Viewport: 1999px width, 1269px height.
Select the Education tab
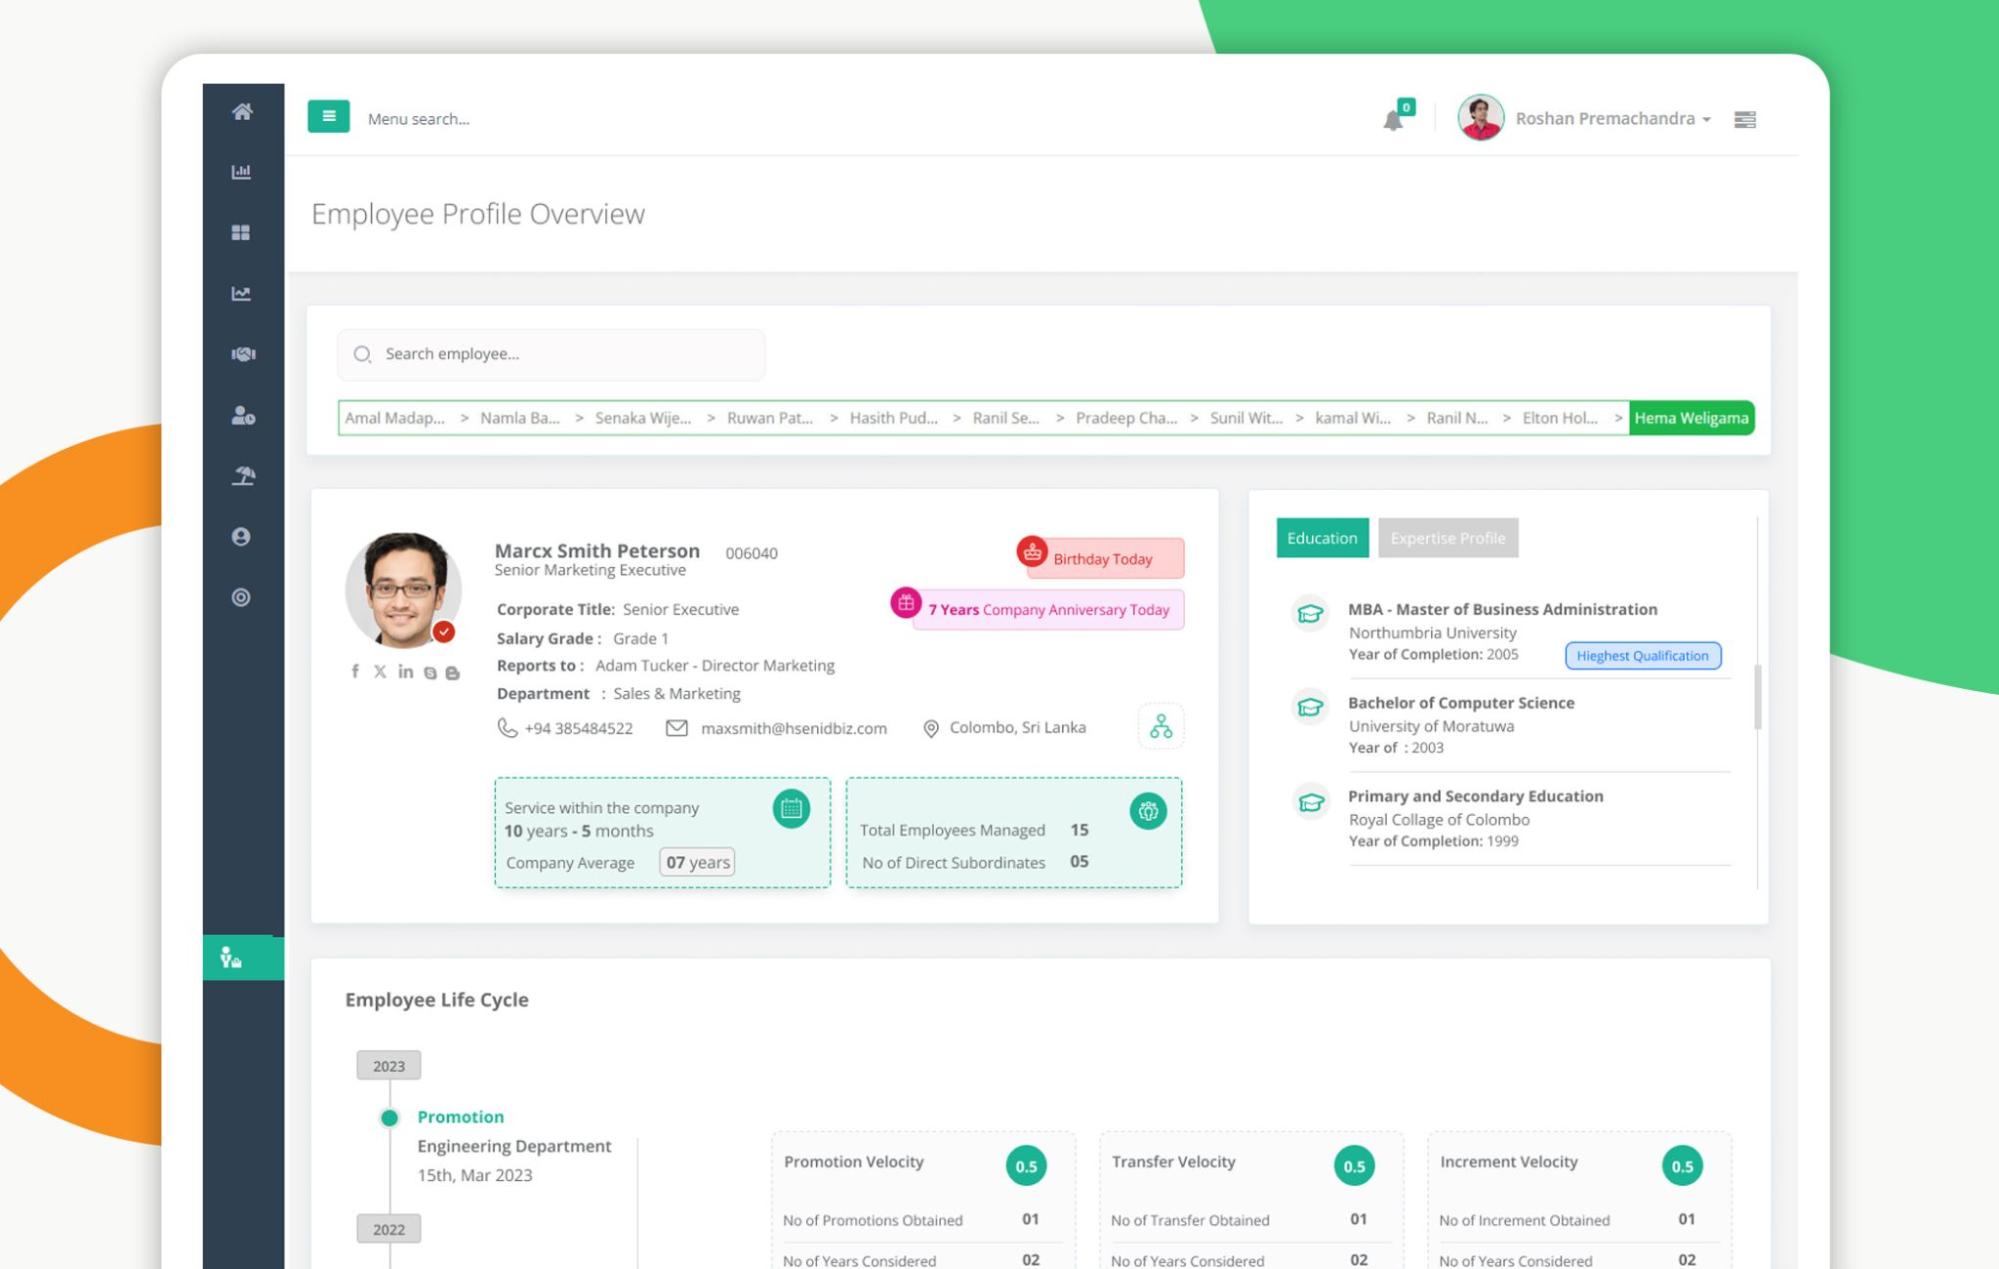tap(1321, 538)
